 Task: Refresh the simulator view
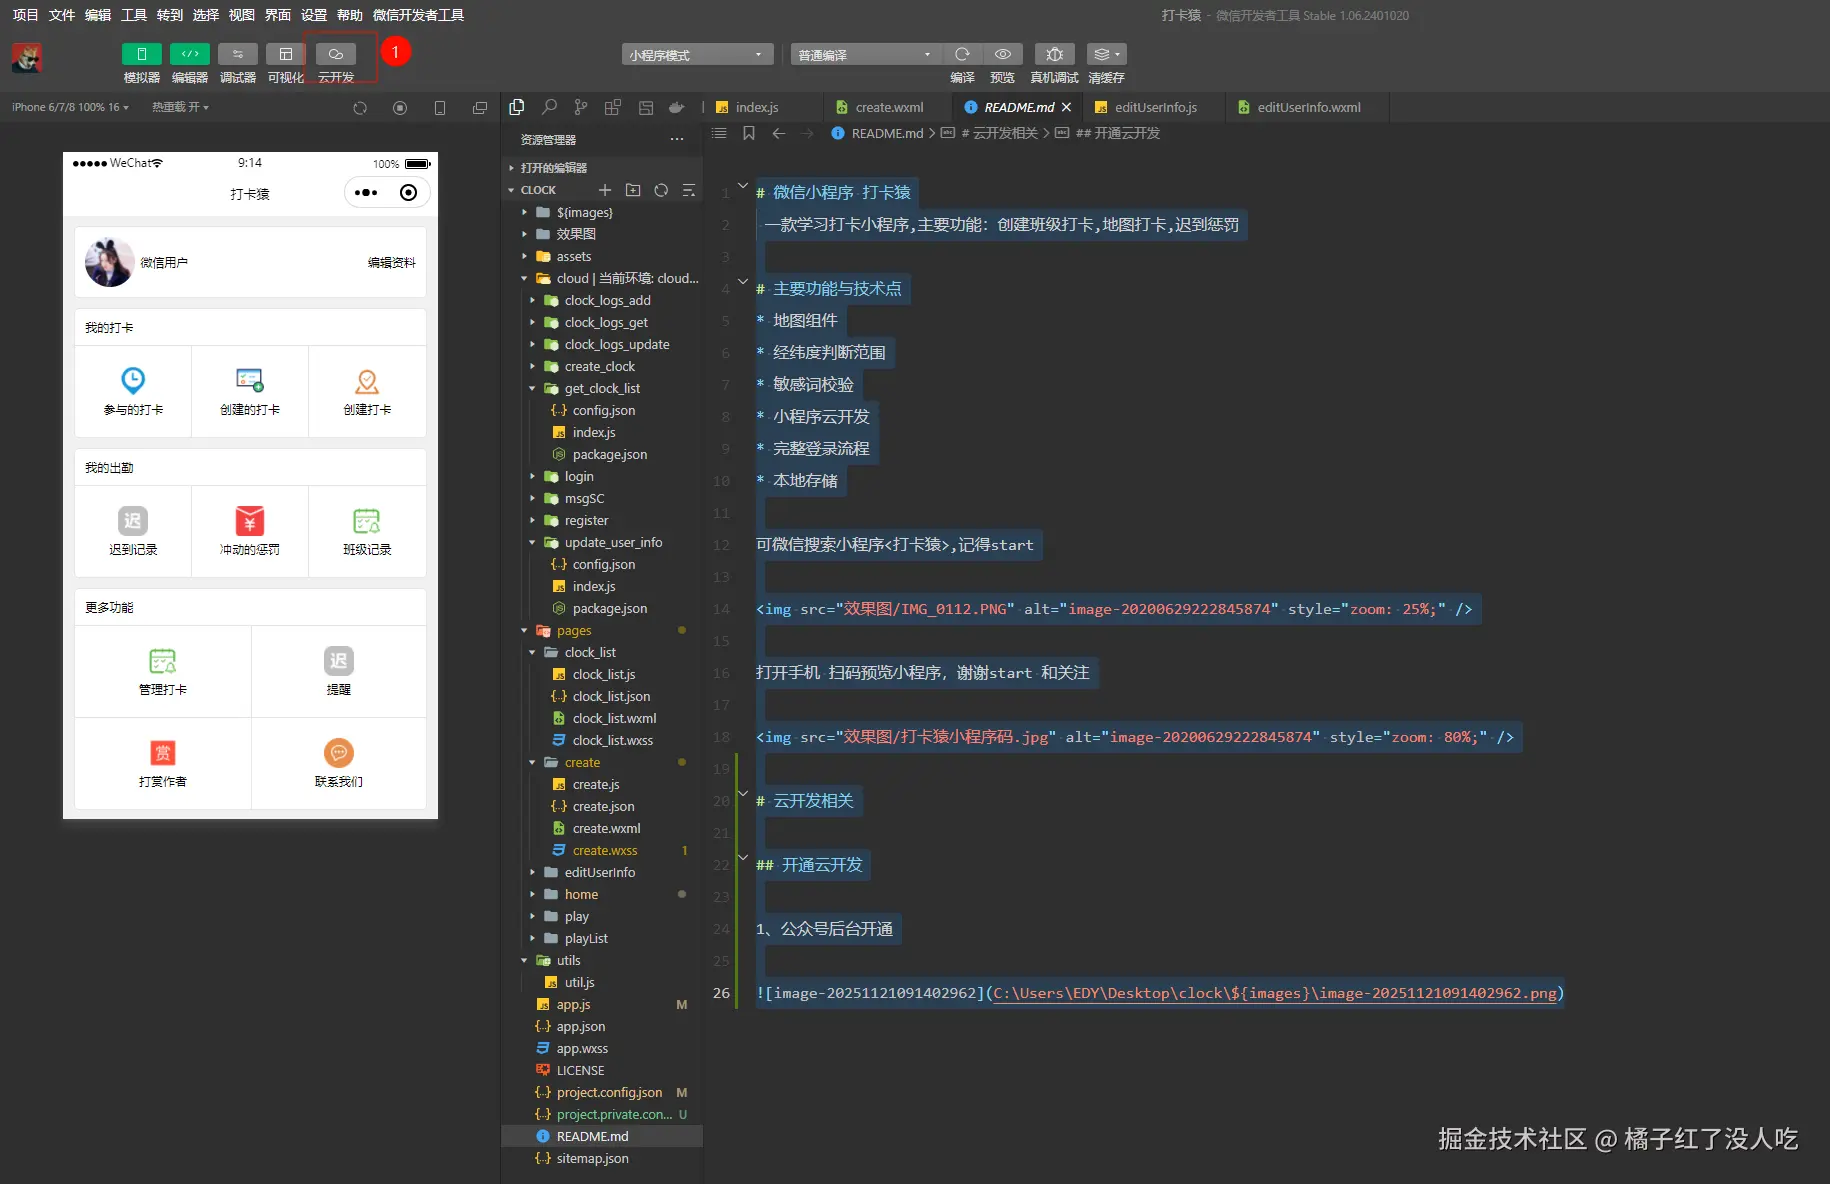[360, 108]
